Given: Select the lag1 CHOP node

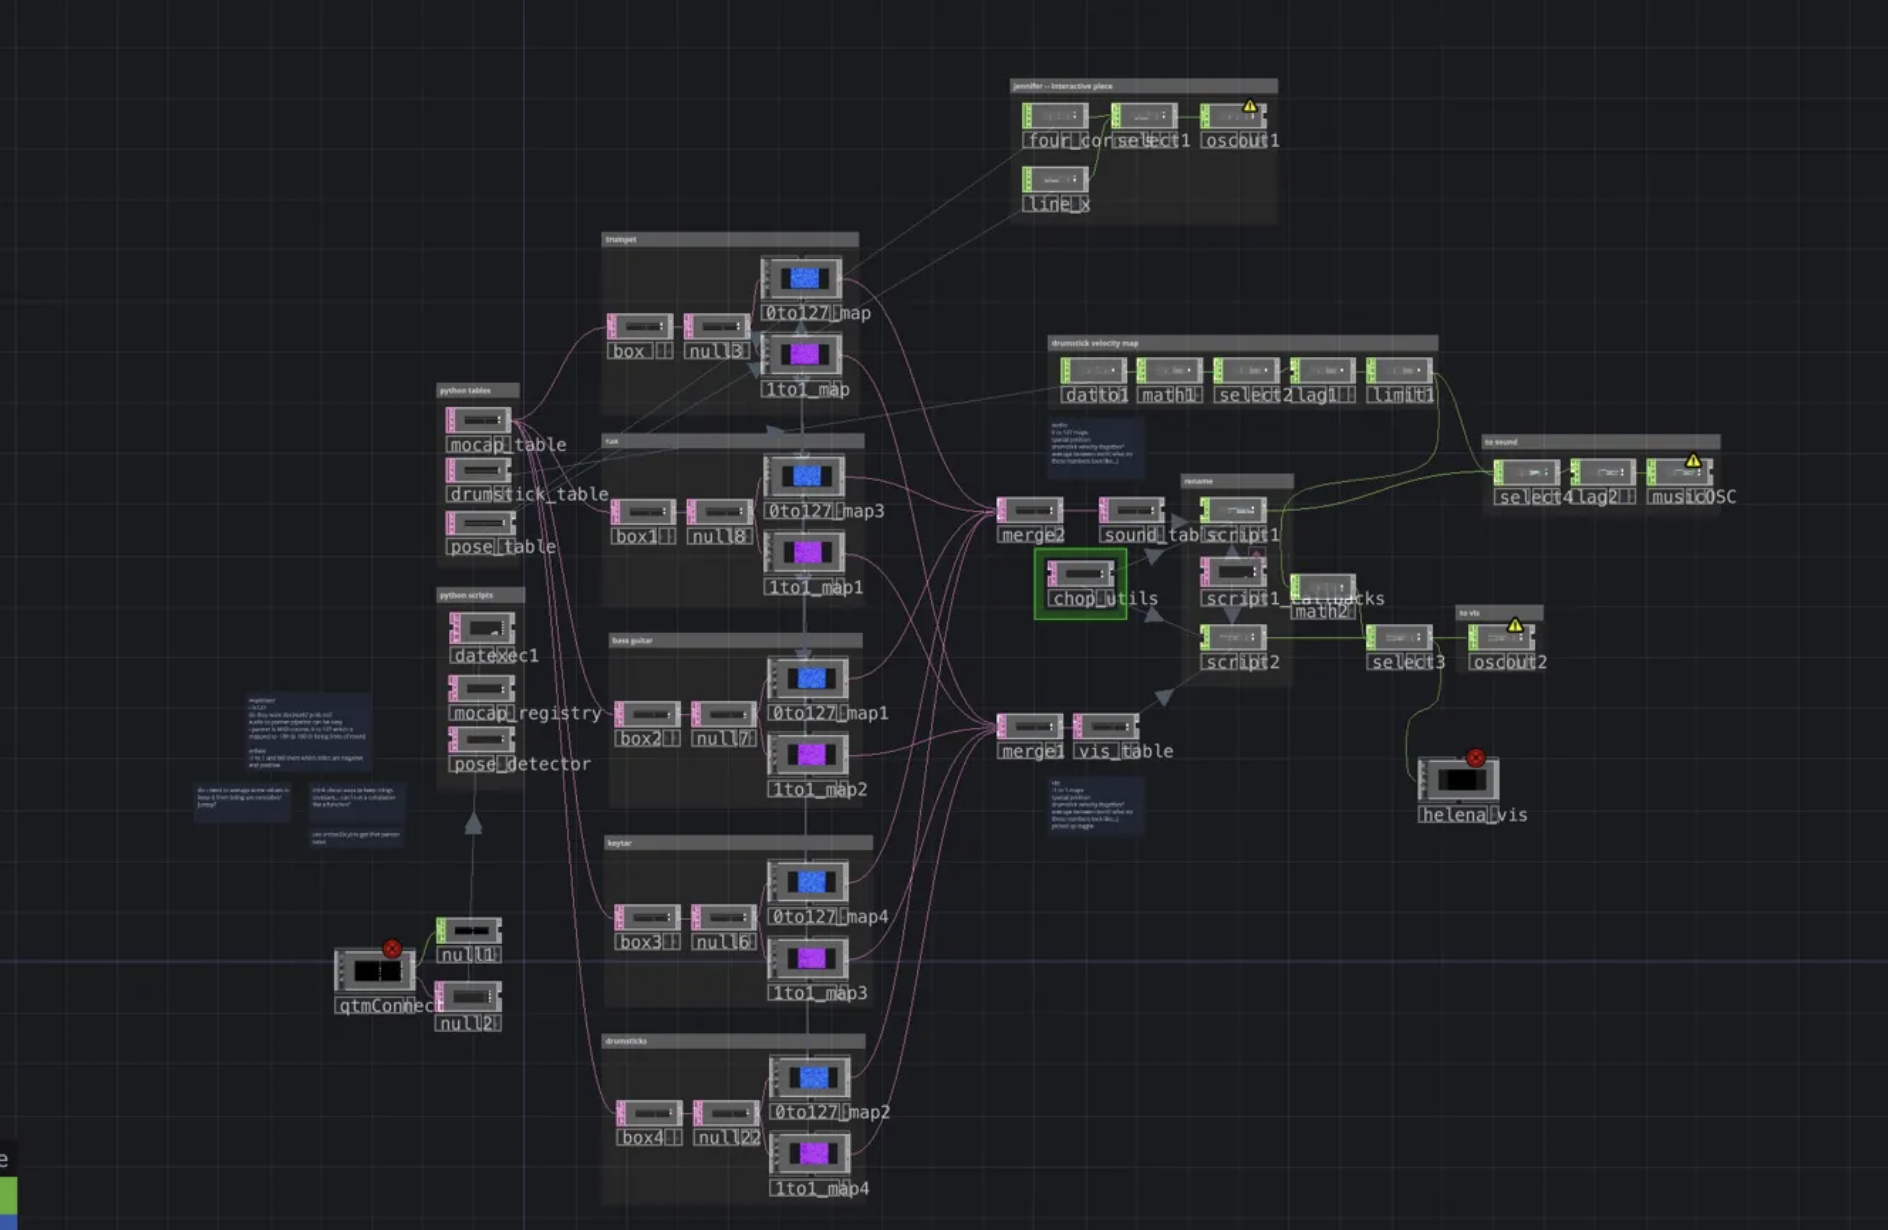Looking at the screenshot, I should coord(1322,370).
